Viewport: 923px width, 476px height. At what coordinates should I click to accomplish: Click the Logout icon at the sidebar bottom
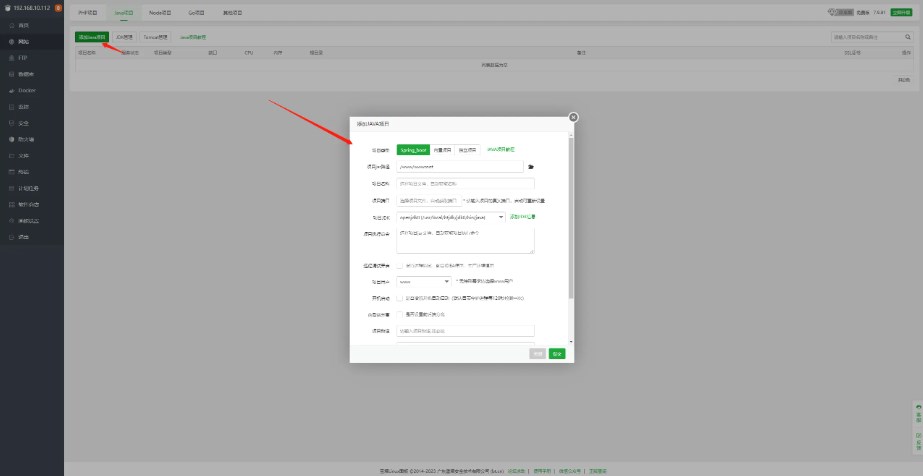(x=12, y=237)
